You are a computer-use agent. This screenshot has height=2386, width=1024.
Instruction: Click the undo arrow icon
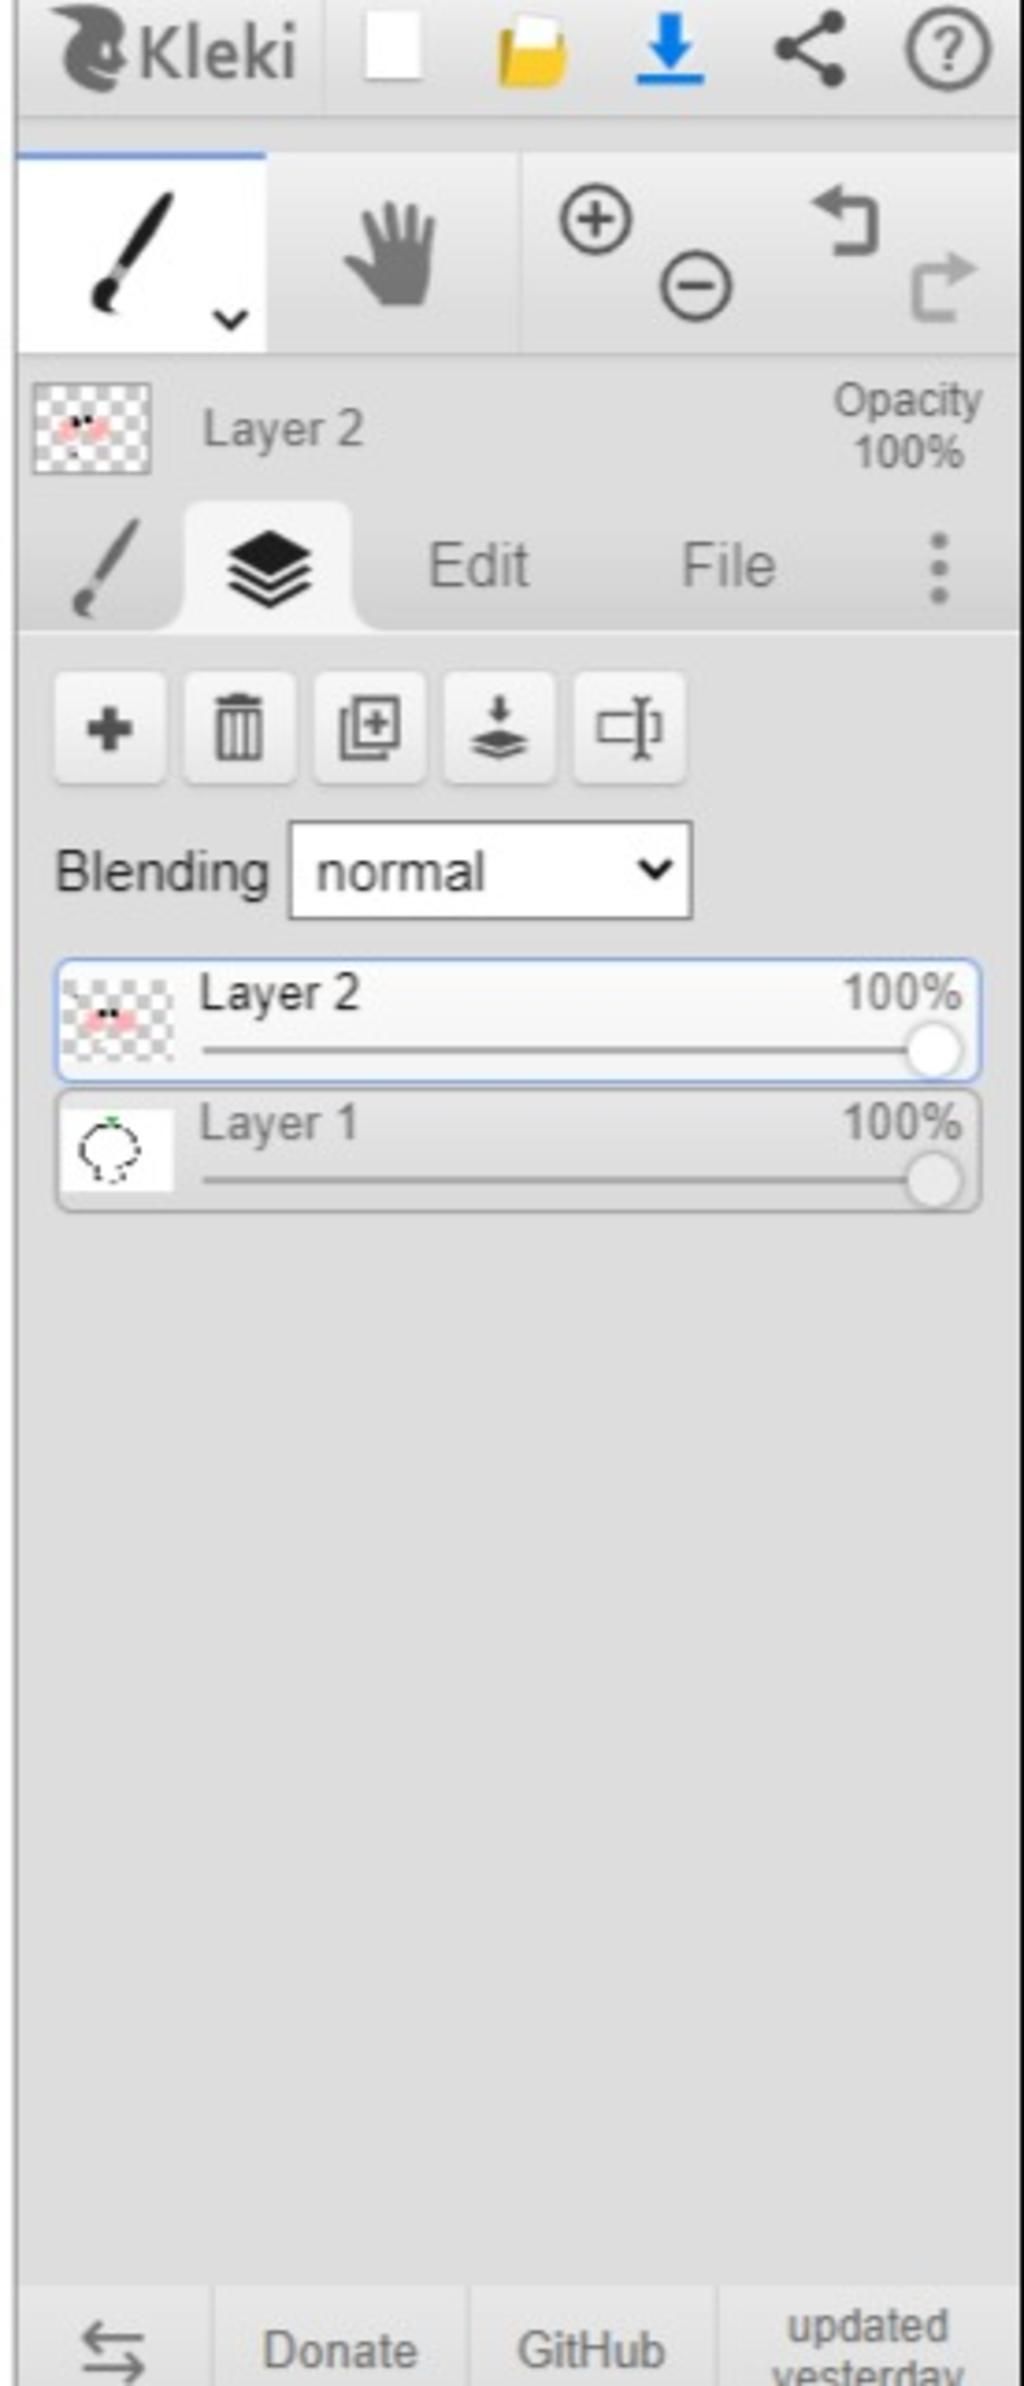coord(847,221)
